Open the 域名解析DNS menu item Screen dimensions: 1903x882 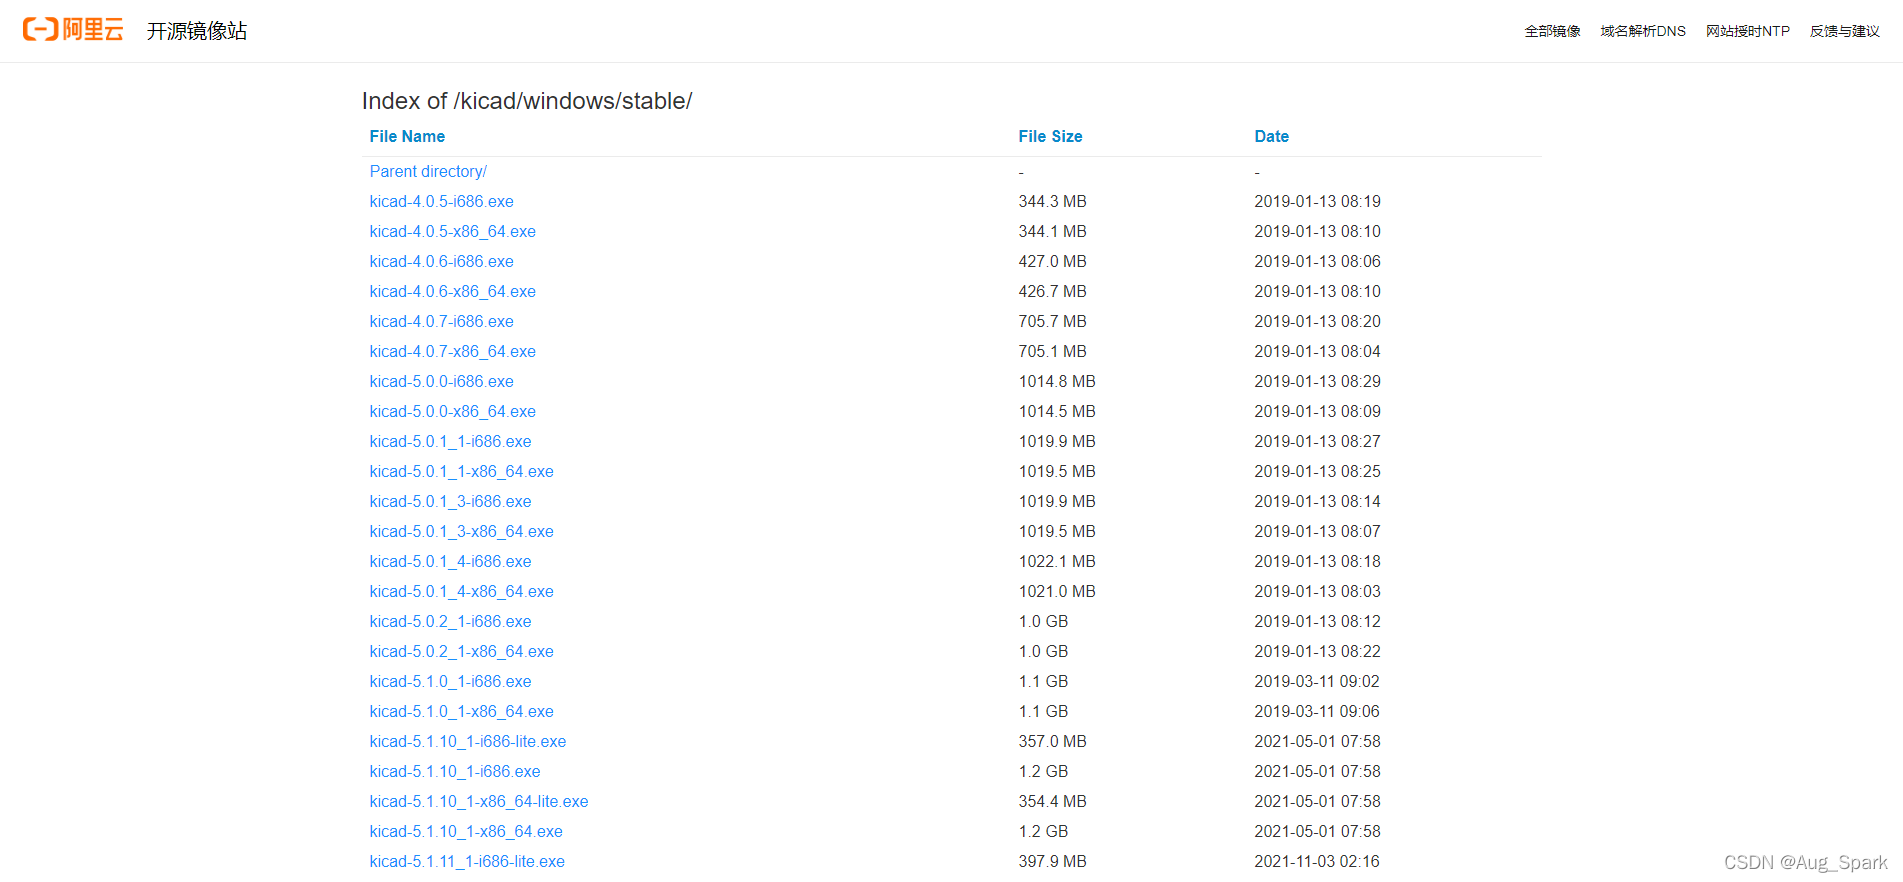pyautogui.click(x=1643, y=31)
